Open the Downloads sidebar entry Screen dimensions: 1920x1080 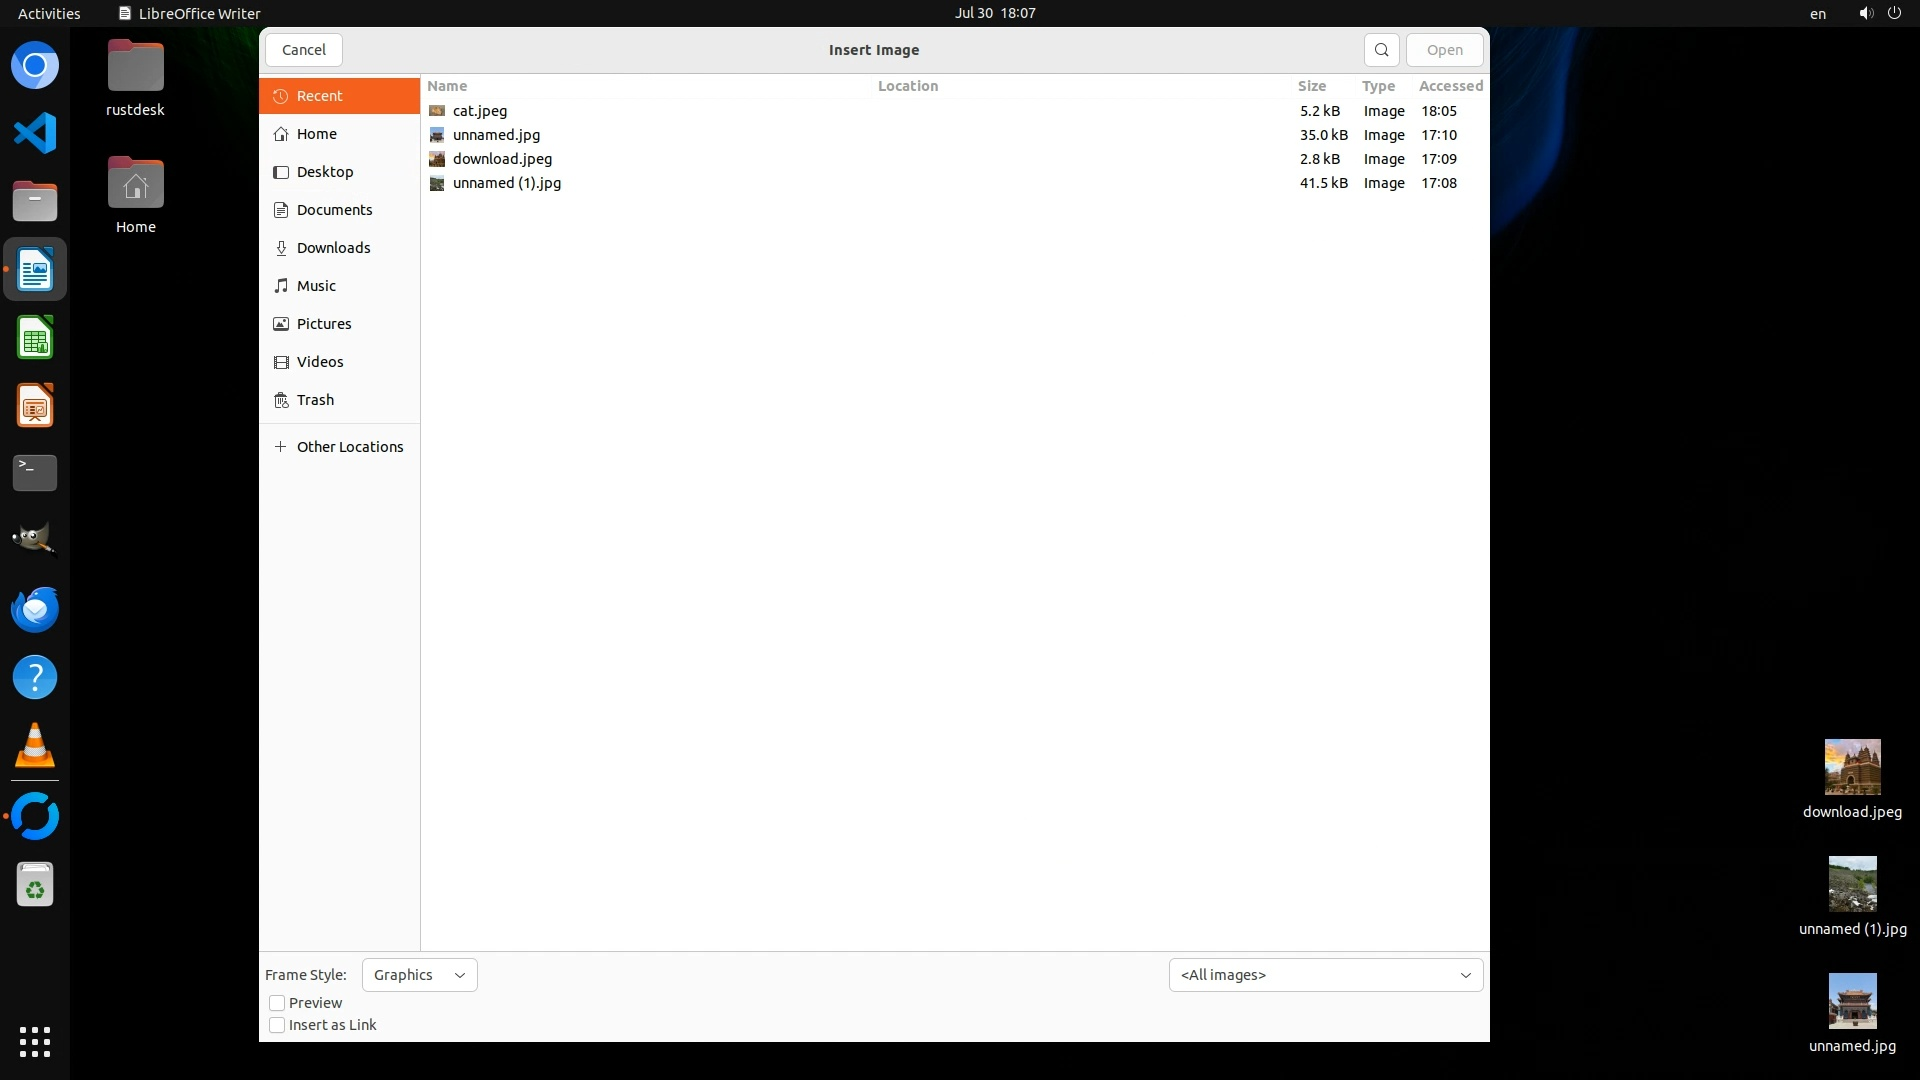tap(333, 248)
